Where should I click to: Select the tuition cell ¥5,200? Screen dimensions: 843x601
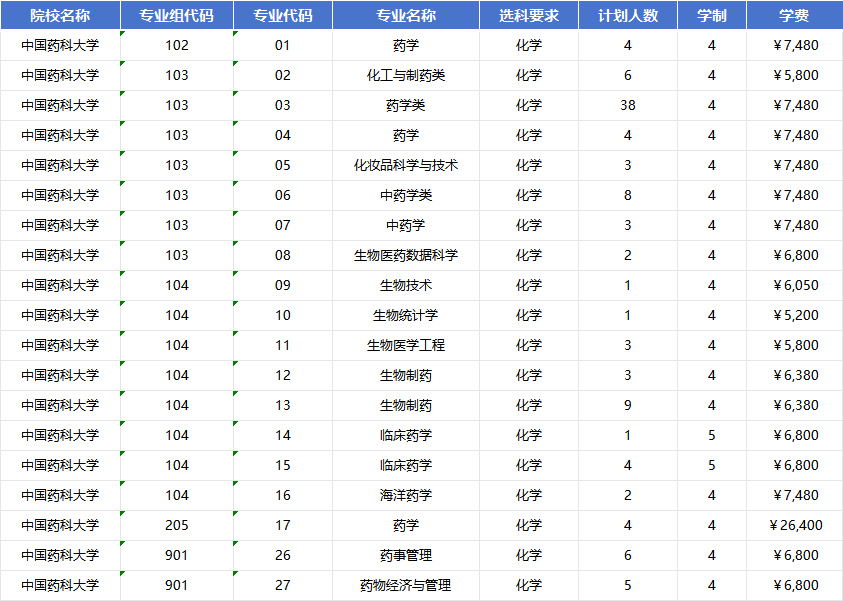point(795,315)
